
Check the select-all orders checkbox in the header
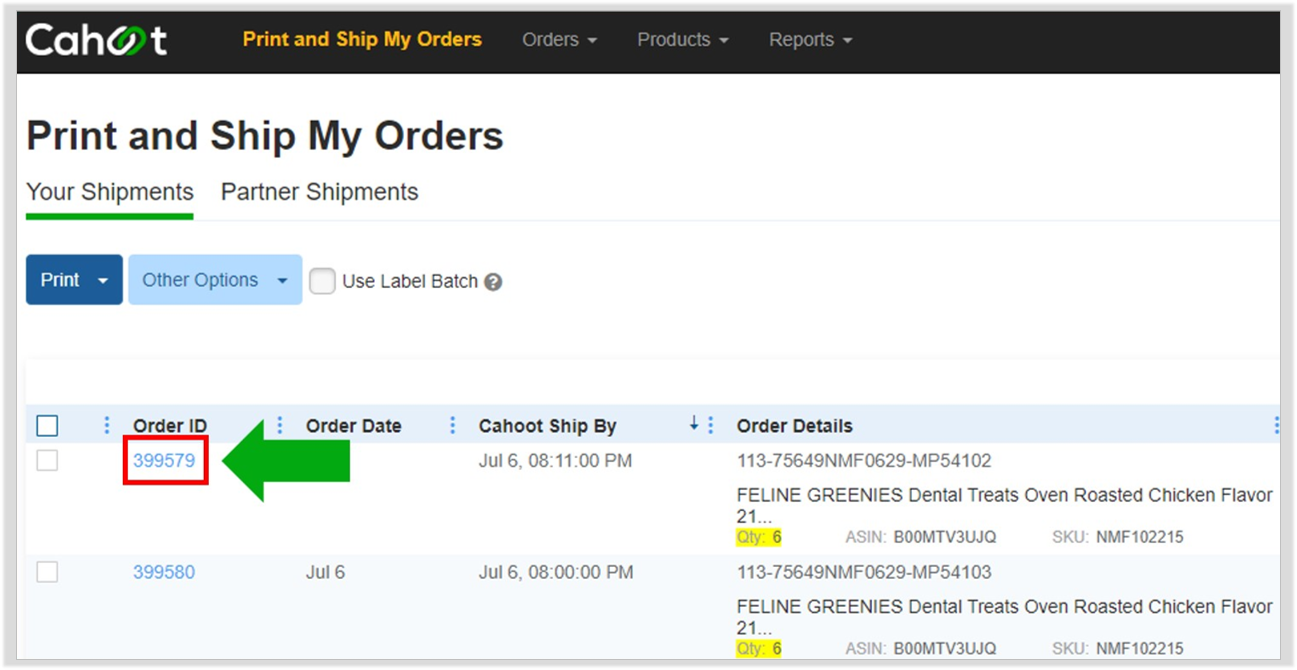[47, 426]
